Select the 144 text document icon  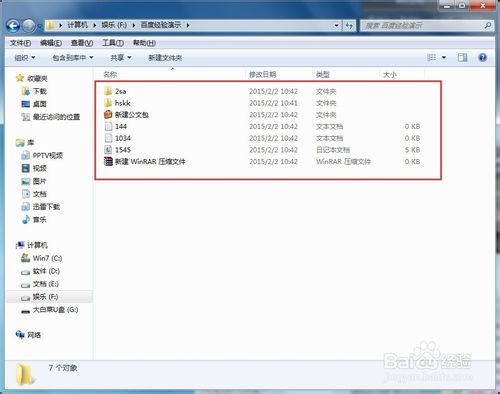point(108,126)
